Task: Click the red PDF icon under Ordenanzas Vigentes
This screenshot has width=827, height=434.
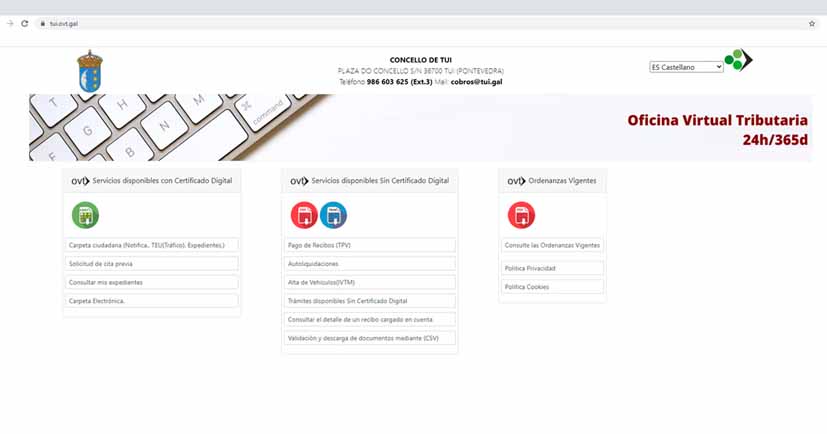Action: [x=521, y=215]
